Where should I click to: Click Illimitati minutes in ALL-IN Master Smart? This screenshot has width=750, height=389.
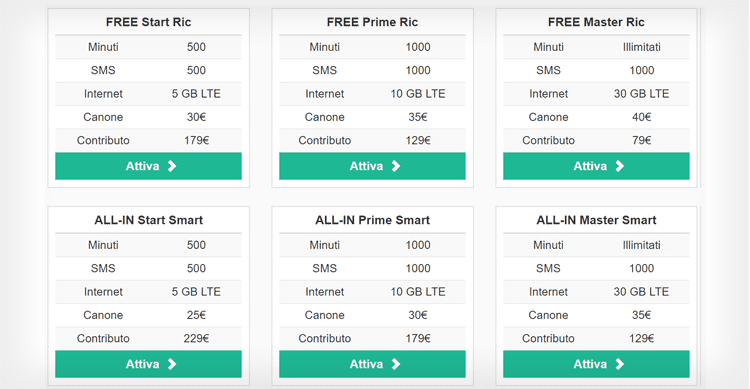[x=641, y=245]
